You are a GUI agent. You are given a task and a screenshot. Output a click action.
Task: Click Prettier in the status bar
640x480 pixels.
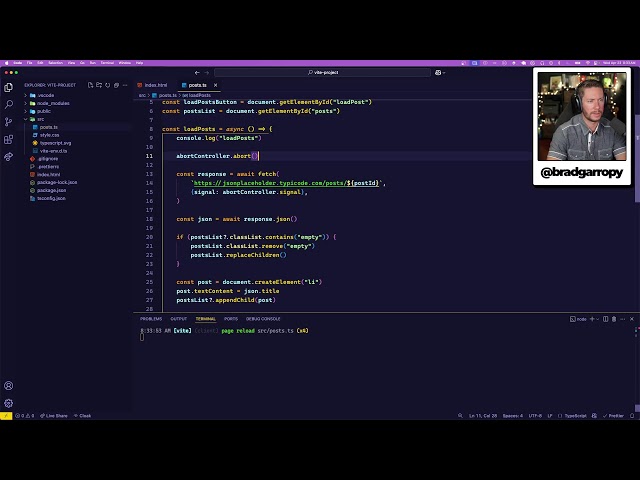(613, 416)
